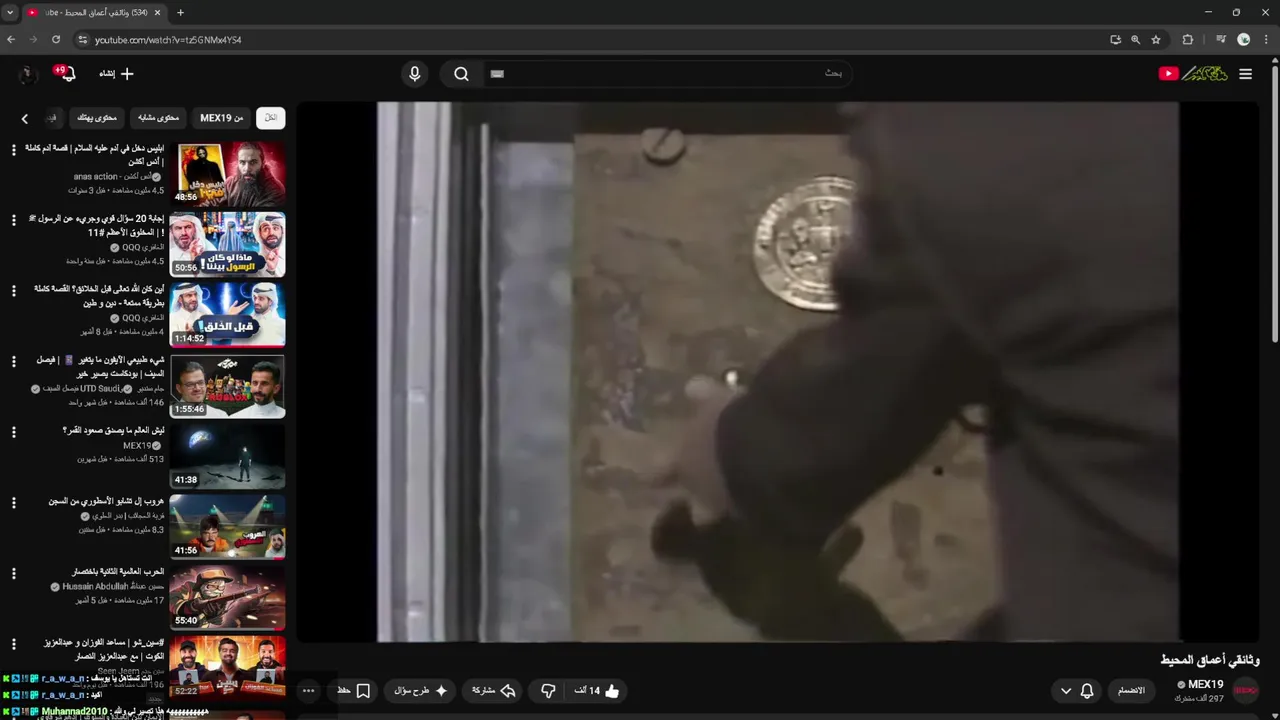Open the browser zoom magnifier icon
The image size is (1280, 720).
[x=1135, y=40]
